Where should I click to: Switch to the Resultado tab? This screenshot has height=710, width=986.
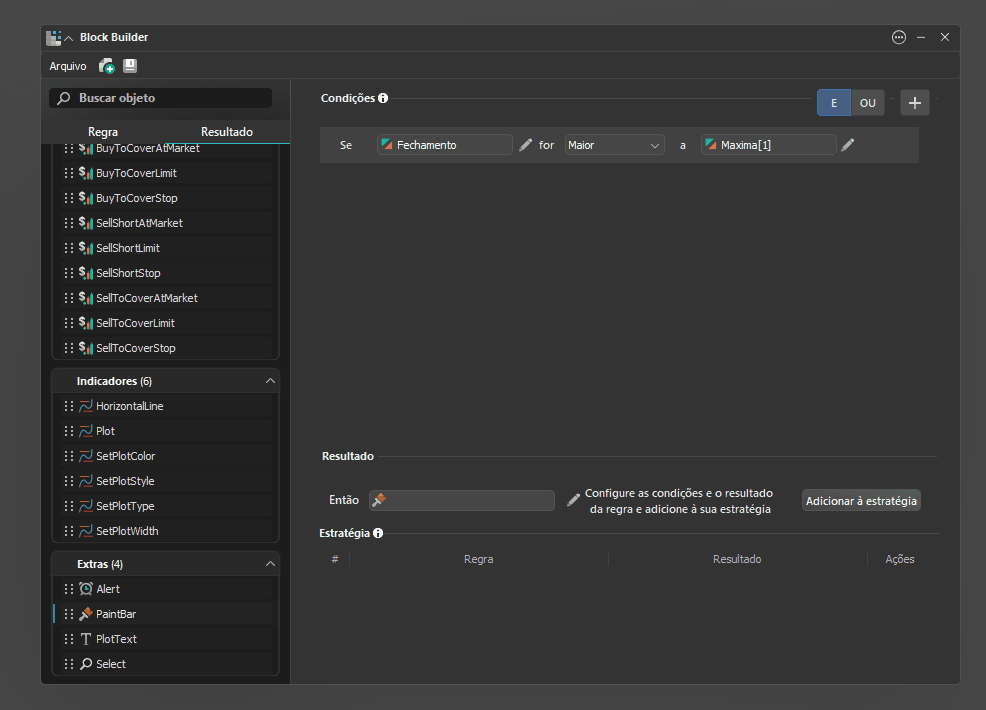226,132
